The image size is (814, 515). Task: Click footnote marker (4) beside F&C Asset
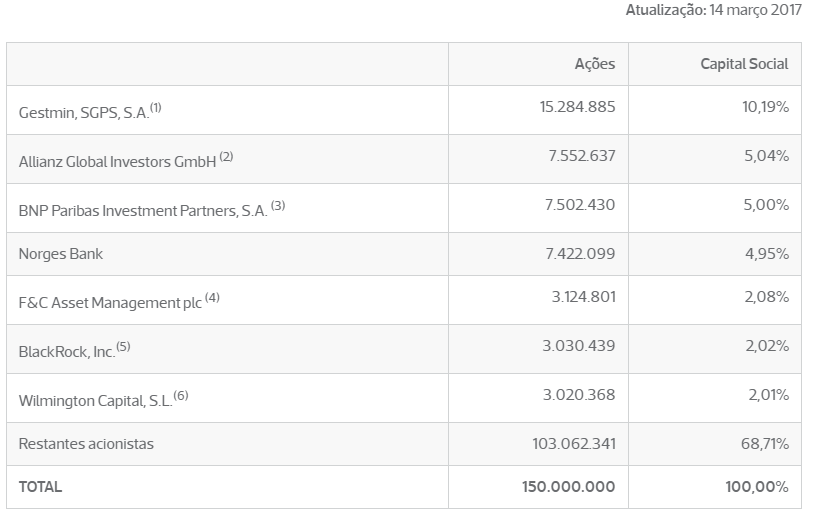tap(212, 297)
